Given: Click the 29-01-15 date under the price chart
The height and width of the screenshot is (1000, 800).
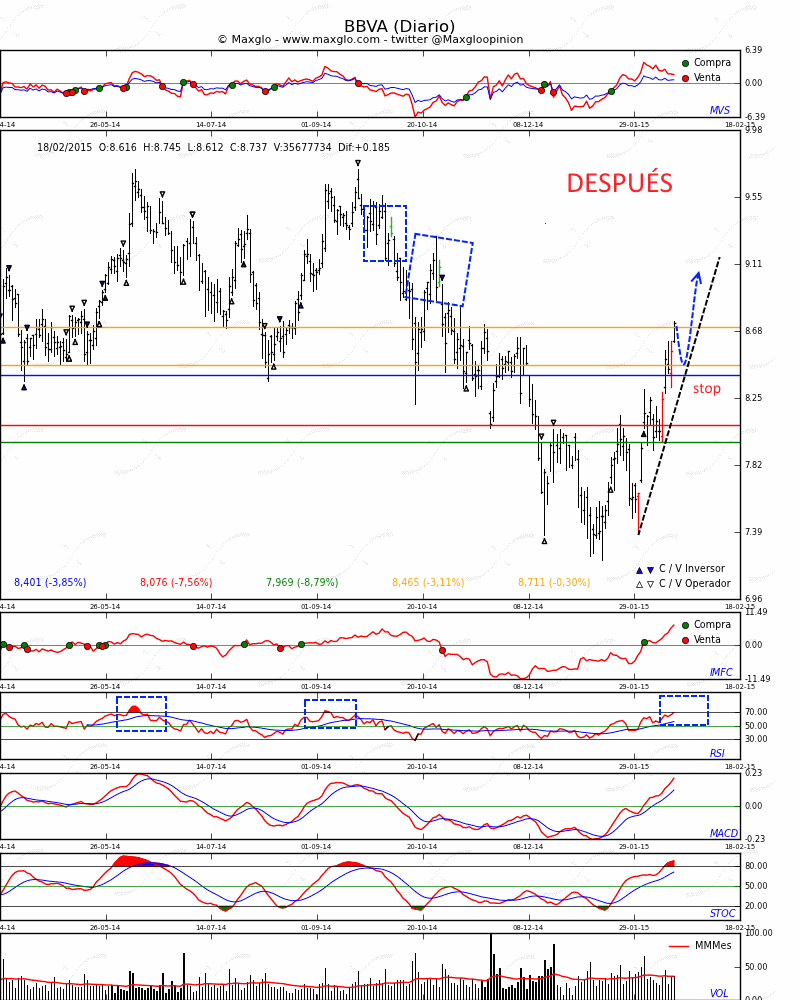Looking at the screenshot, I should (x=634, y=607).
